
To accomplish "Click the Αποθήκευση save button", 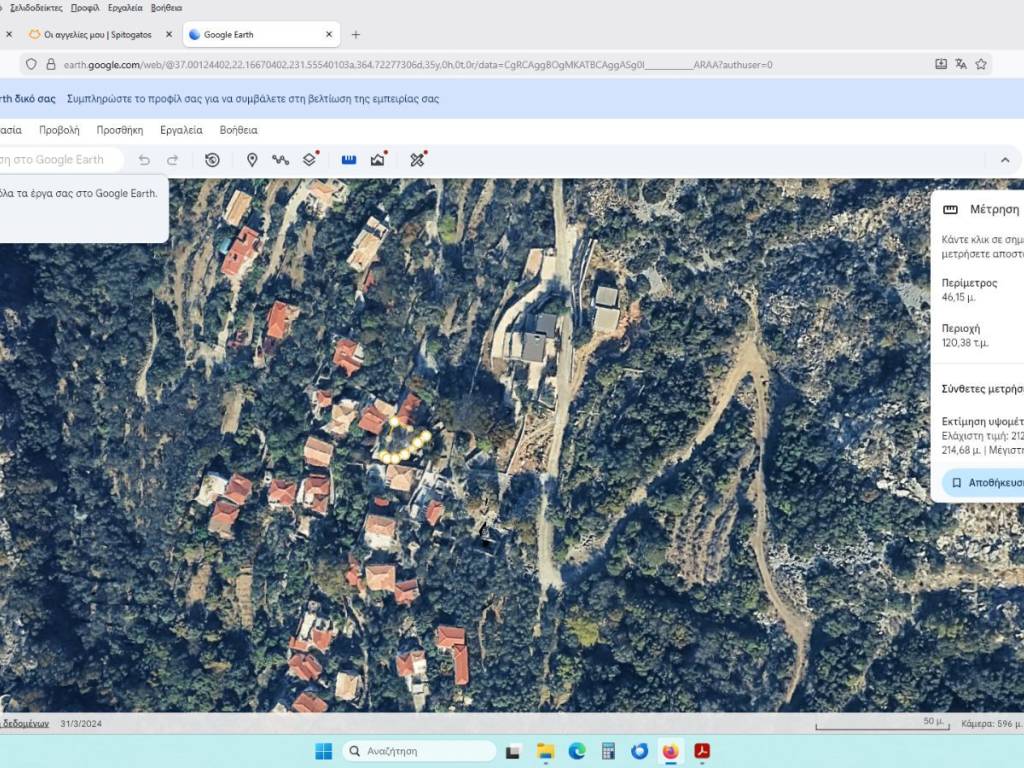I will pos(985,482).
